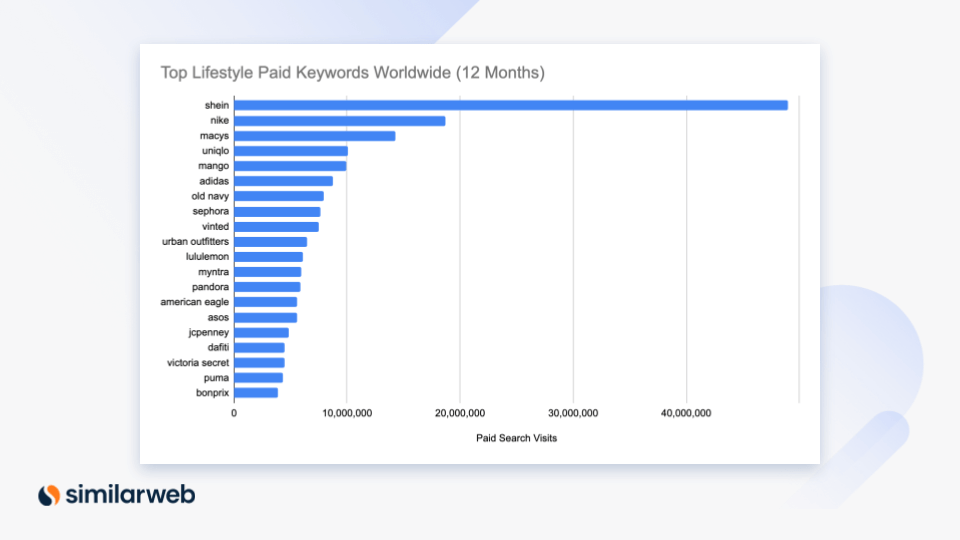Select the sephora bar
Image resolution: width=960 pixels, height=540 pixels.
(277, 211)
